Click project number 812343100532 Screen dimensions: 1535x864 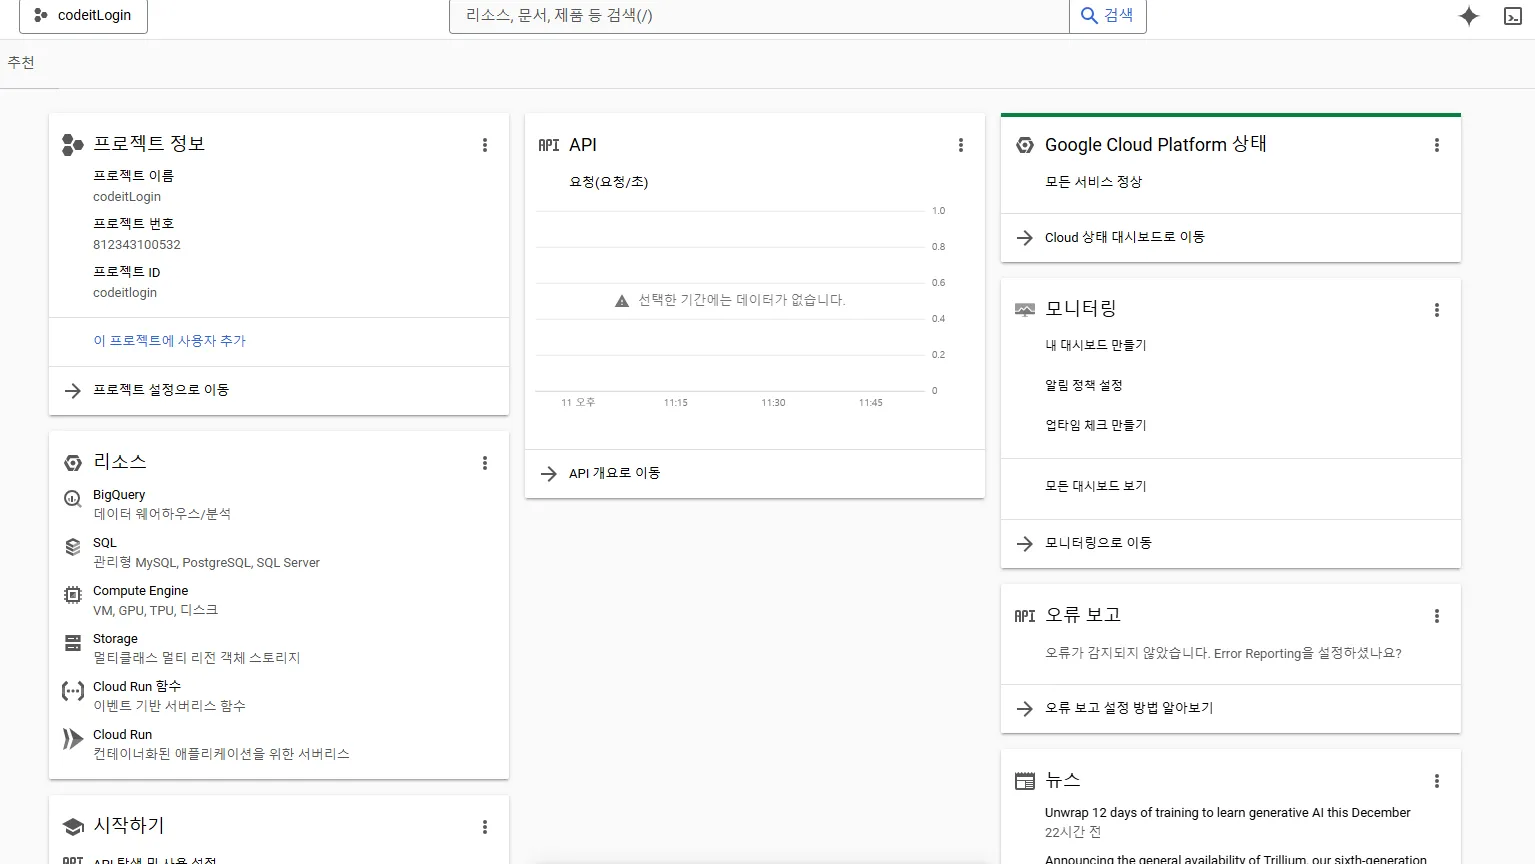[x=137, y=245]
